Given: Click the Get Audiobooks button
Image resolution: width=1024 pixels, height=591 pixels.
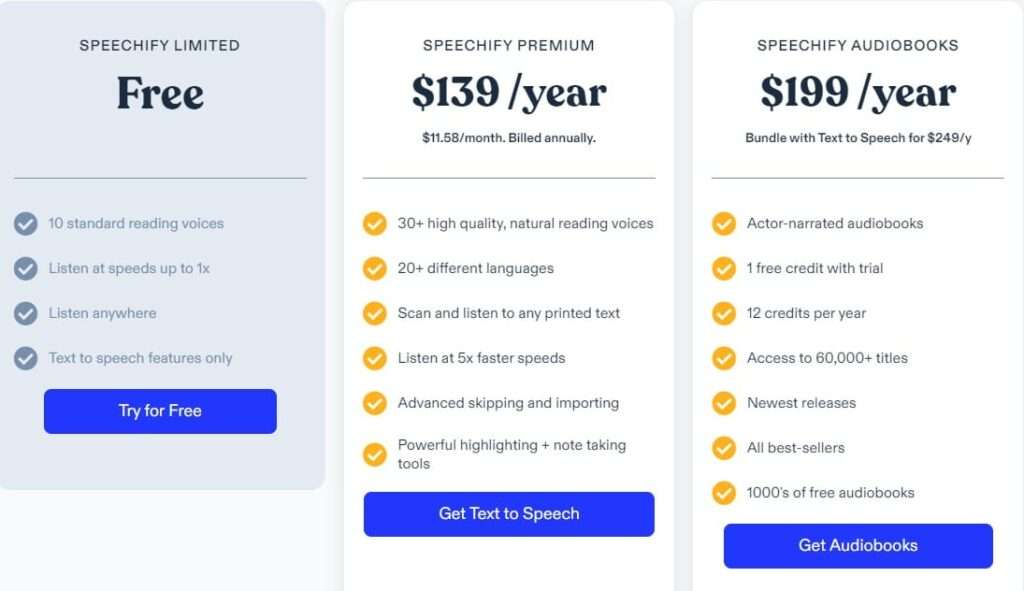Looking at the screenshot, I should point(858,545).
